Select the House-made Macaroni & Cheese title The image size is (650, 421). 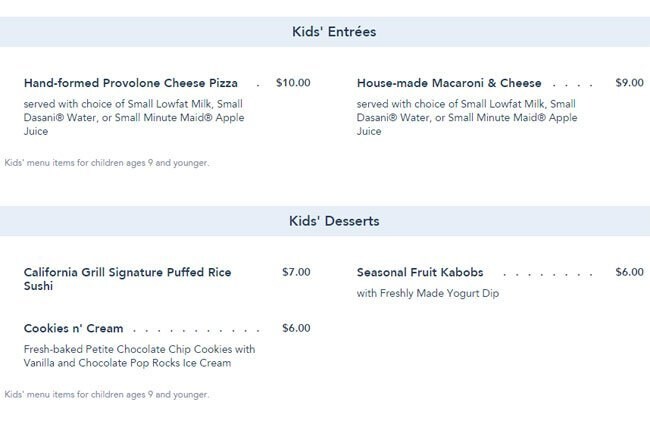[449, 83]
